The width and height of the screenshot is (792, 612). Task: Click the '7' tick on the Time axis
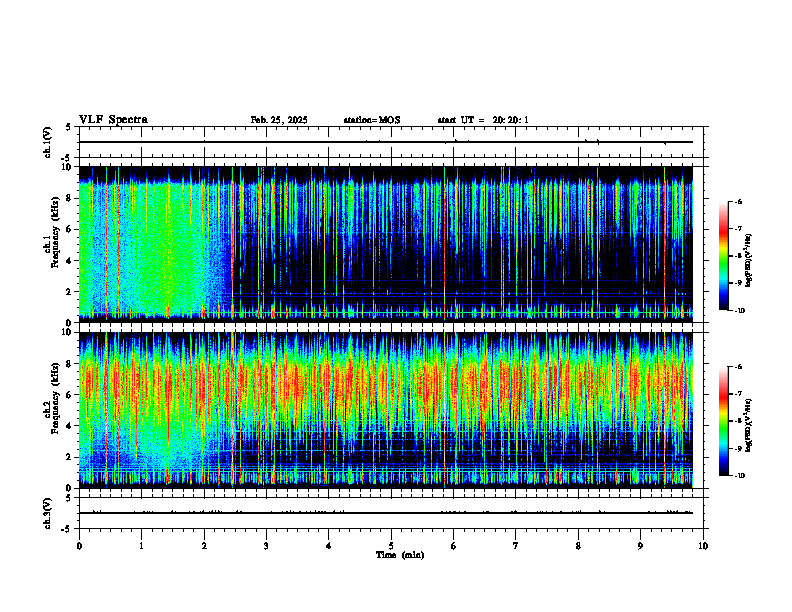pyautogui.click(x=516, y=546)
